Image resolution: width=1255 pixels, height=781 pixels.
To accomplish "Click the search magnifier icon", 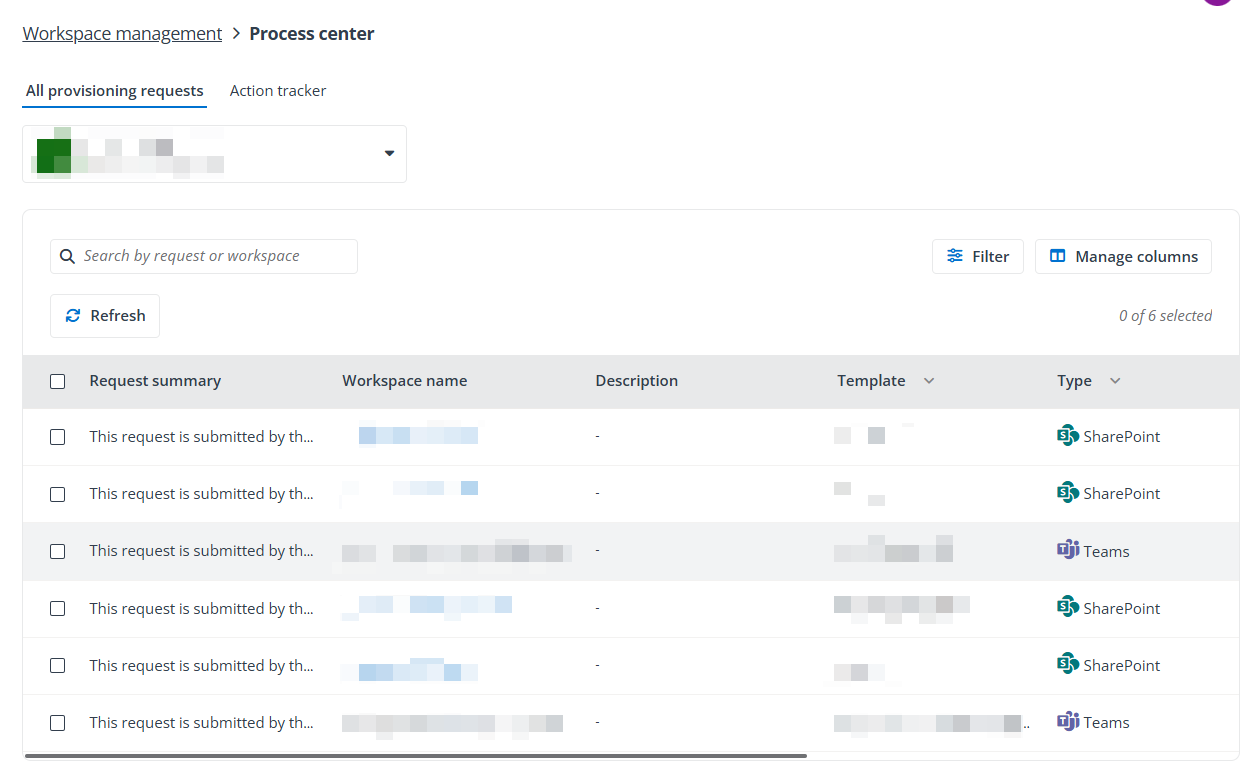I will 67,256.
